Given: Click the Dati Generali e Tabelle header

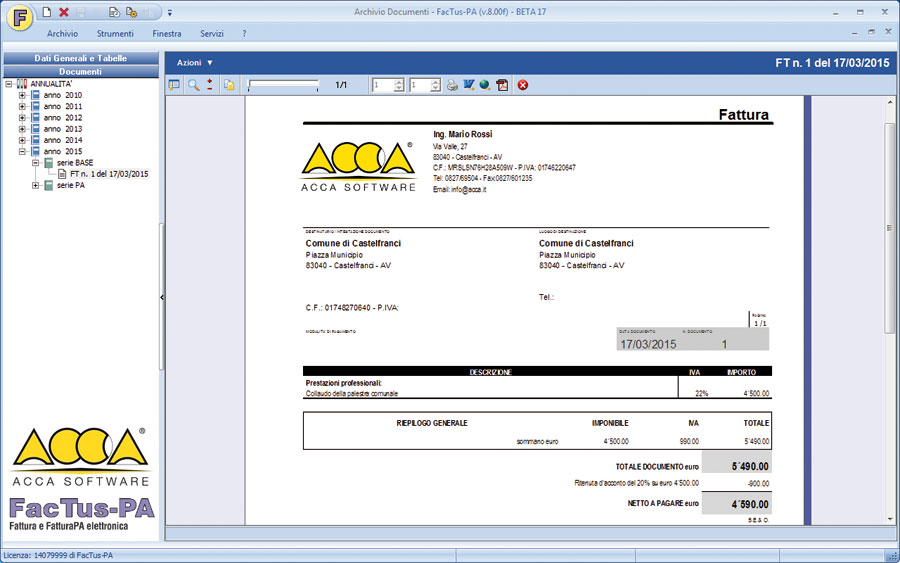Looking at the screenshot, I should 80,58.
